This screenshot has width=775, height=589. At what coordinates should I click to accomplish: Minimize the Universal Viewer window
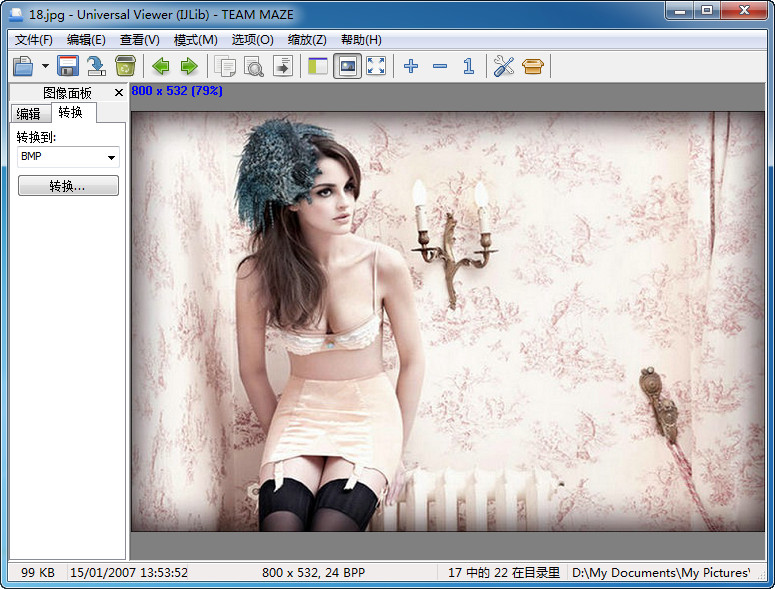click(679, 11)
